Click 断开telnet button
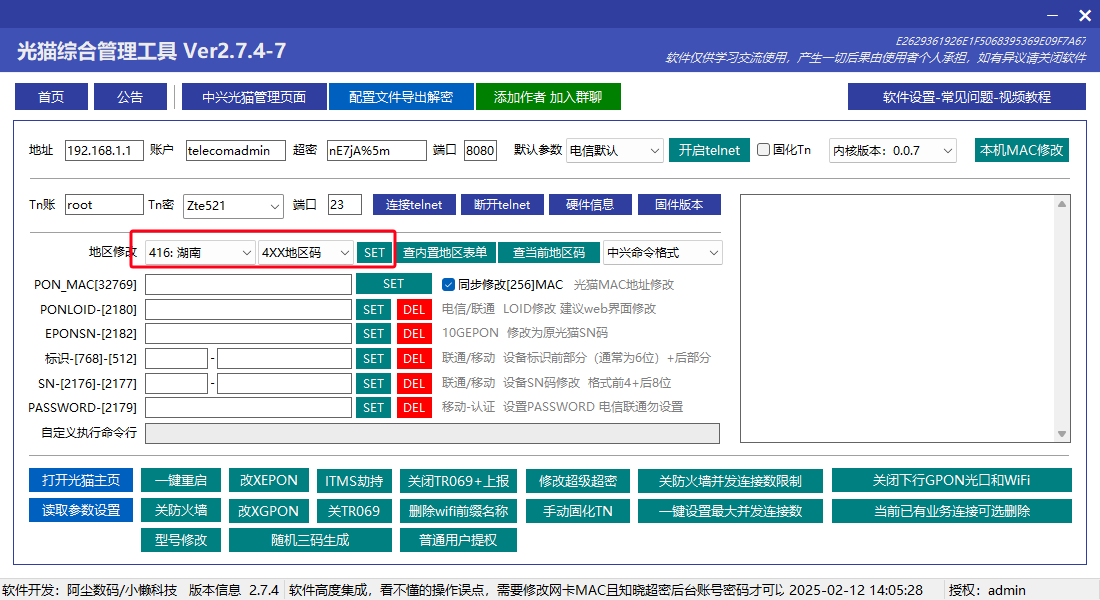Image resolution: width=1100 pixels, height=600 pixels. [x=502, y=205]
